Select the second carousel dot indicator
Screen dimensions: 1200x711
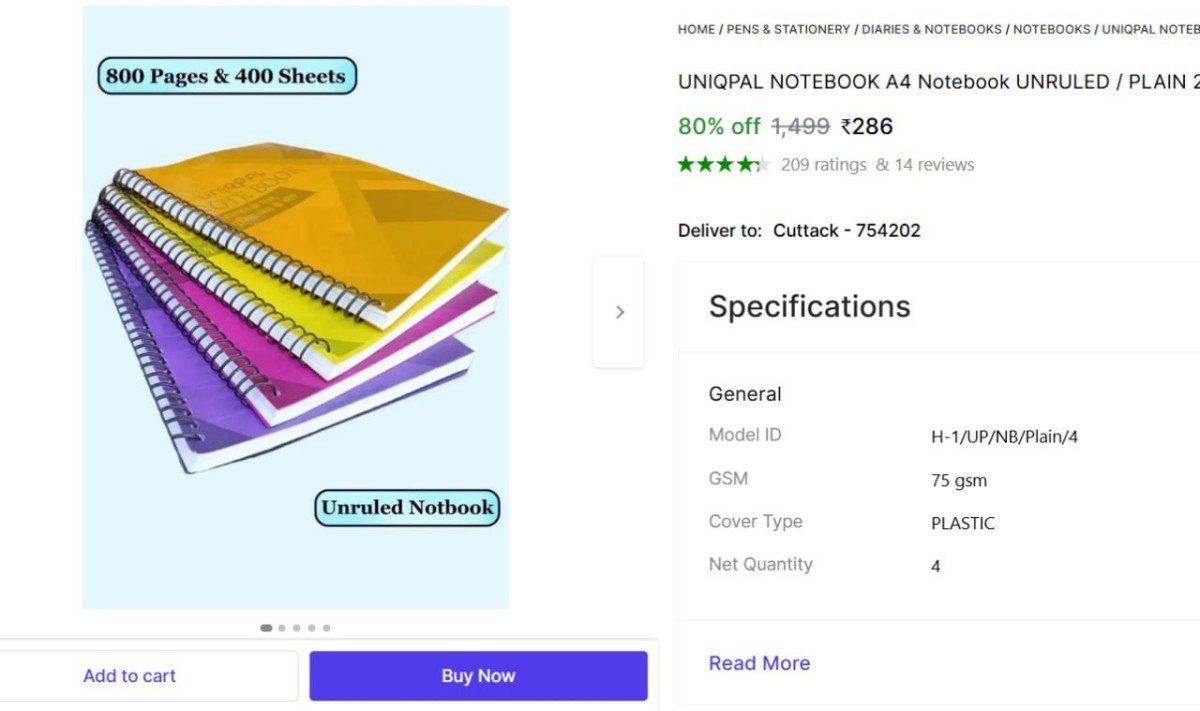[281, 628]
